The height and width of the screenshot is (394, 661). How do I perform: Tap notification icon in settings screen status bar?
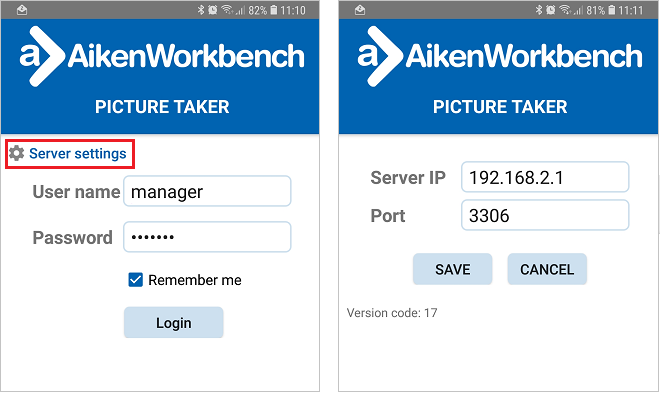360,10
